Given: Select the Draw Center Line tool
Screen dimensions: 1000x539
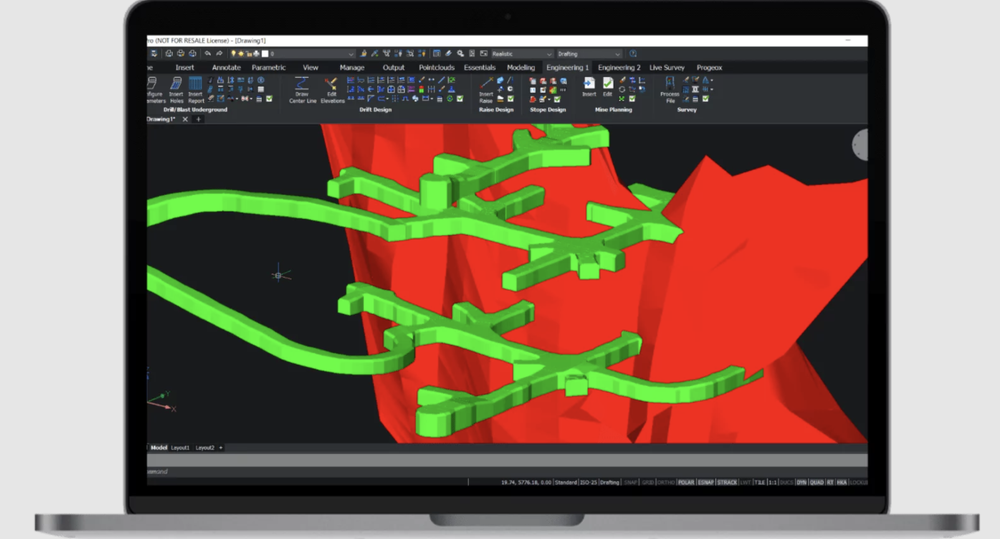Looking at the screenshot, I should 302,90.
